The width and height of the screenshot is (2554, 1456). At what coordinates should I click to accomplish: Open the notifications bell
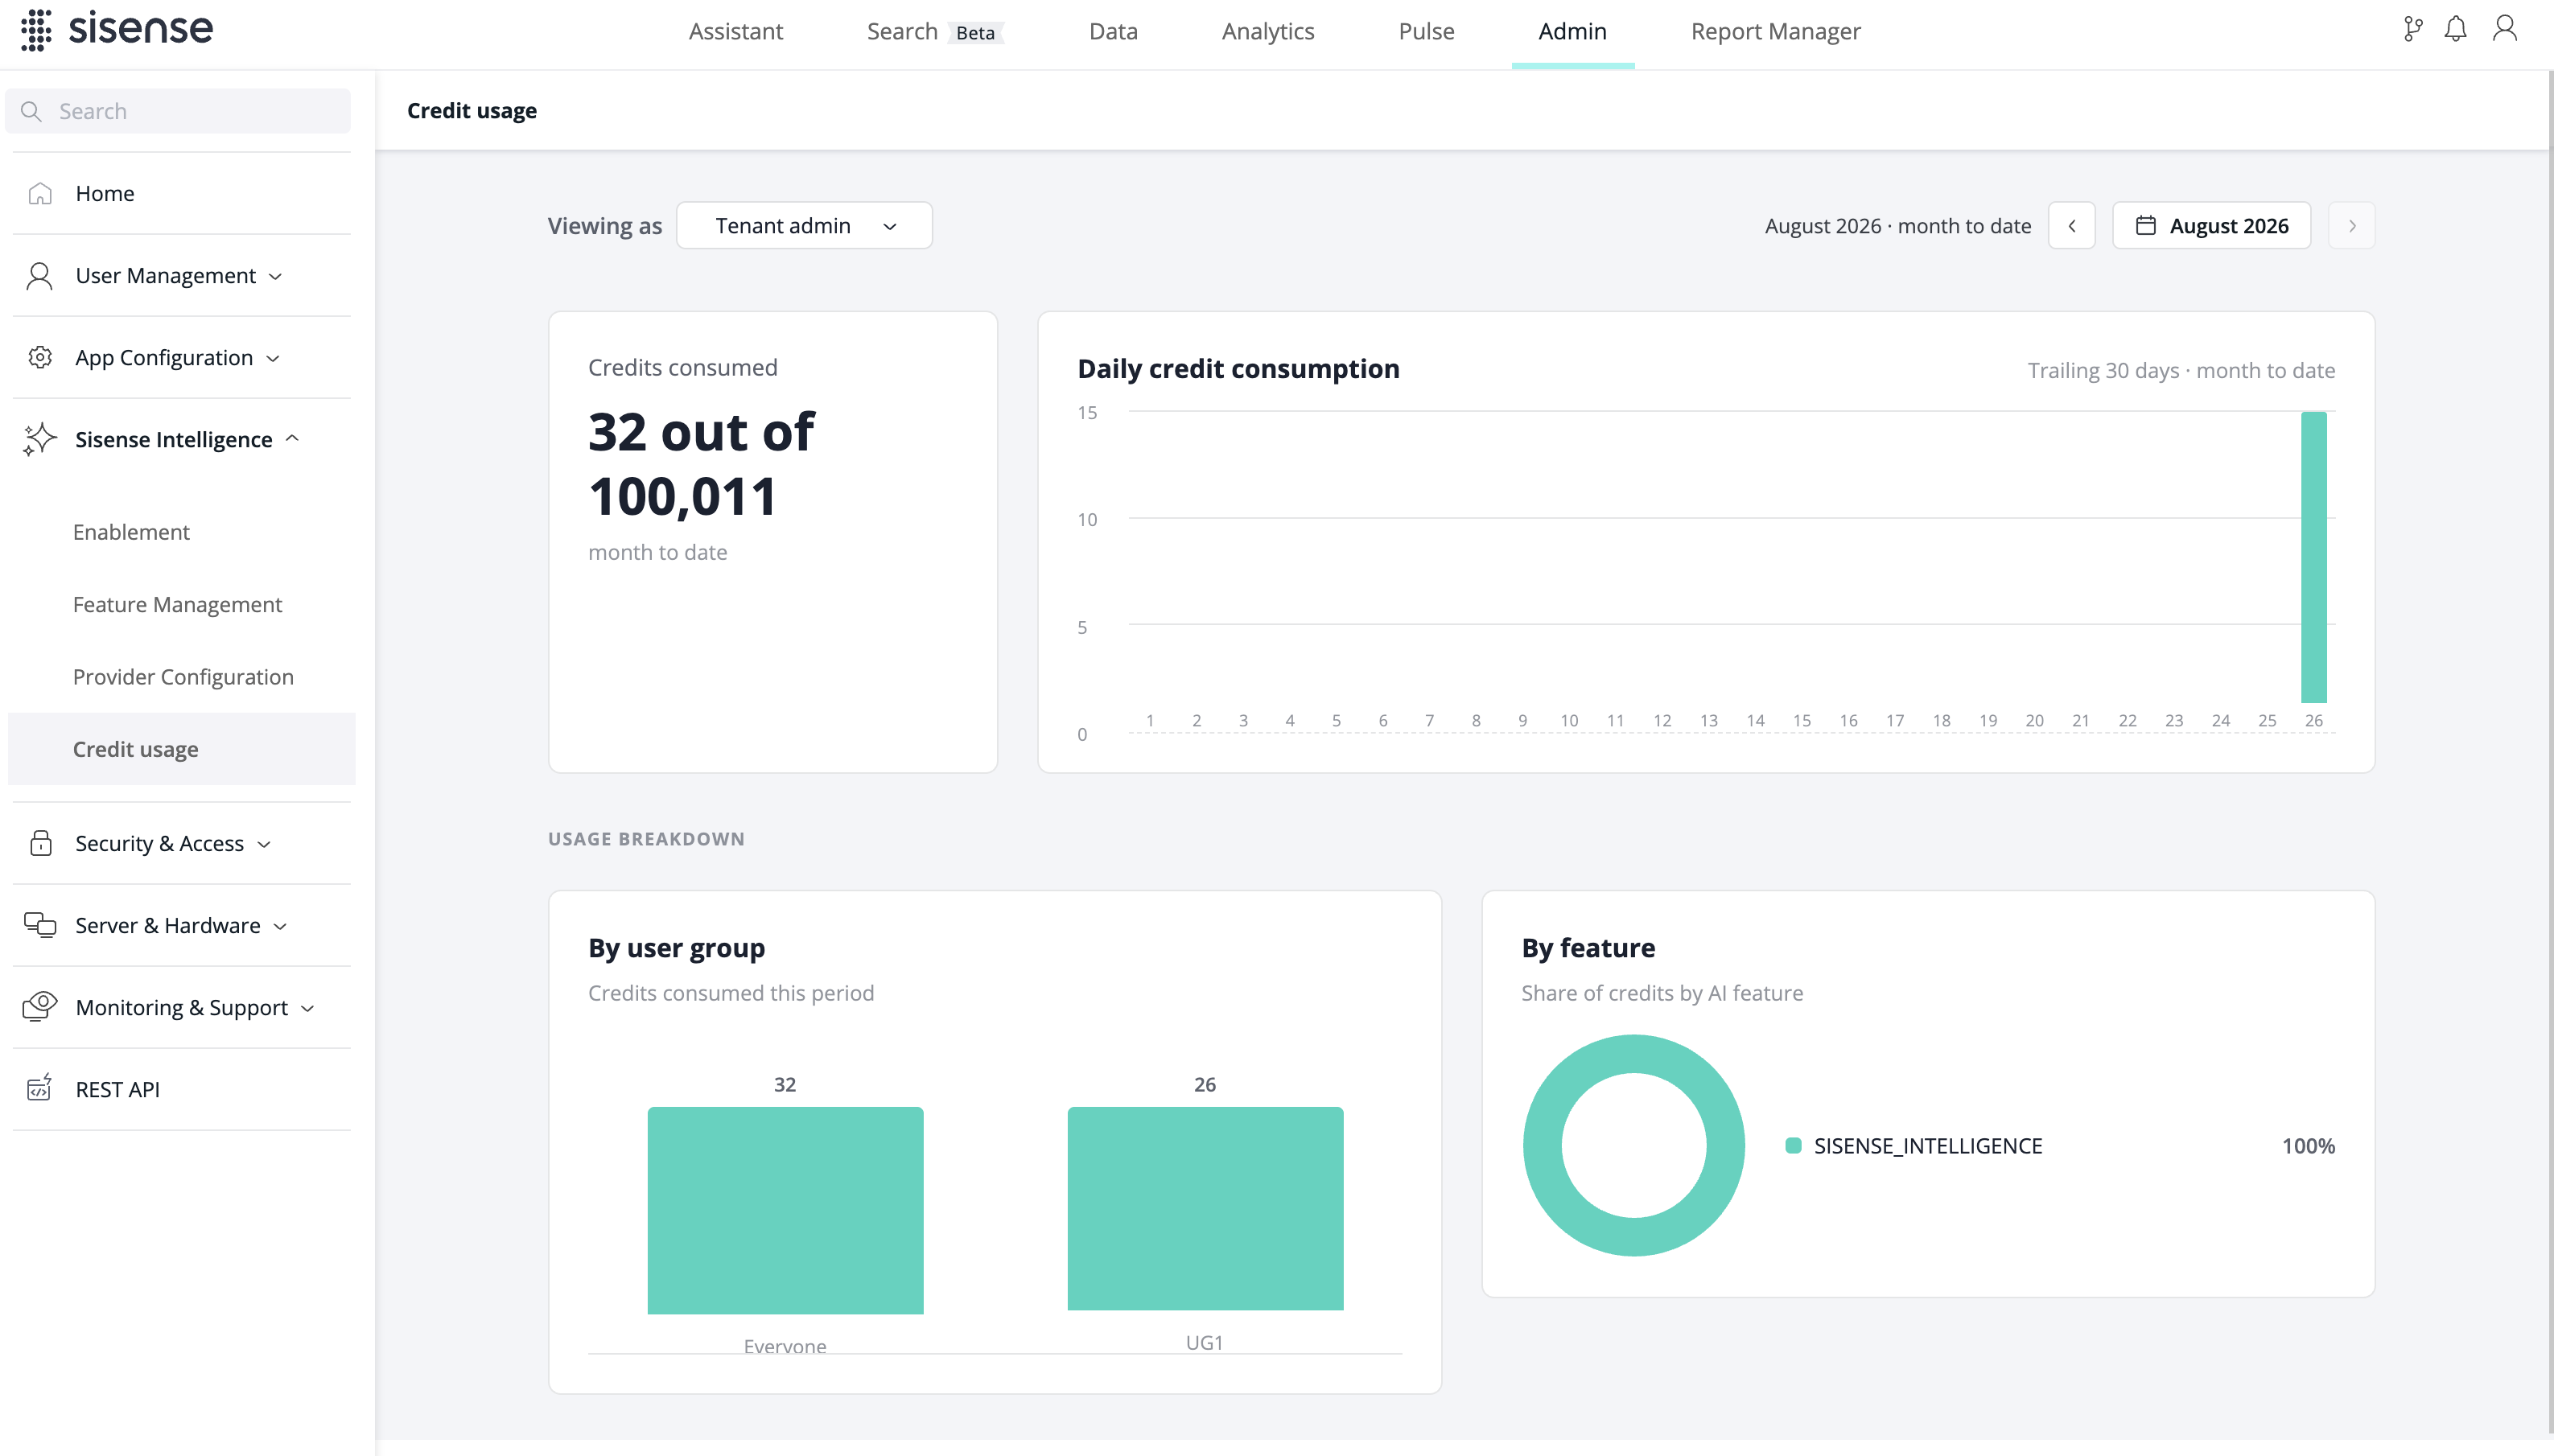pos(2455,29)
